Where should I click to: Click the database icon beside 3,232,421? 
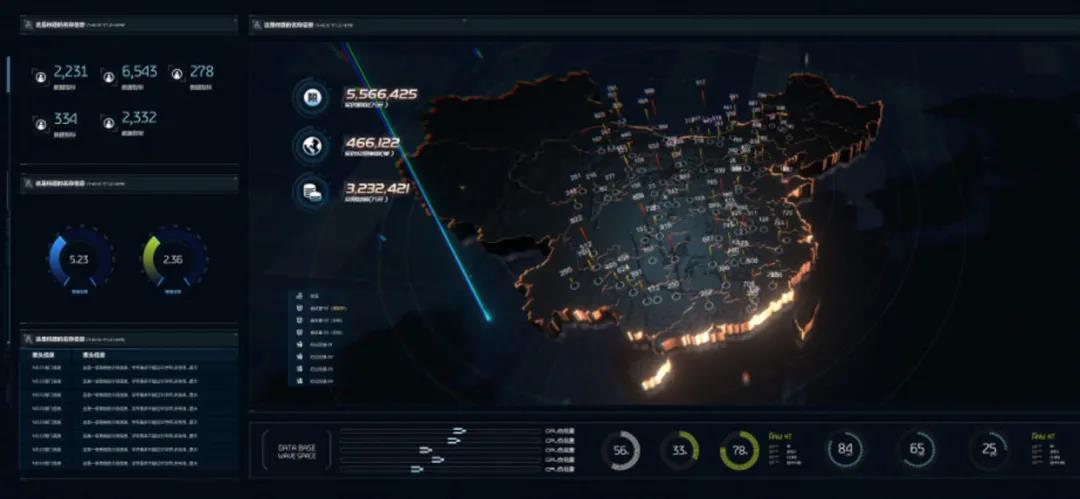tap(313, 192)
